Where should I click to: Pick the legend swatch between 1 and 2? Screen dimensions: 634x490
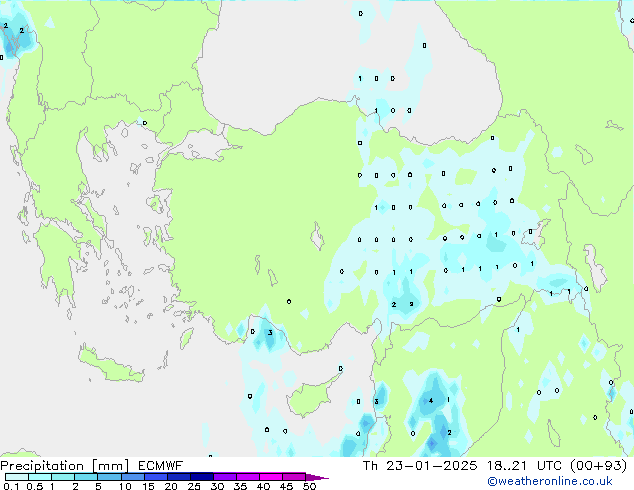point(63,477)
